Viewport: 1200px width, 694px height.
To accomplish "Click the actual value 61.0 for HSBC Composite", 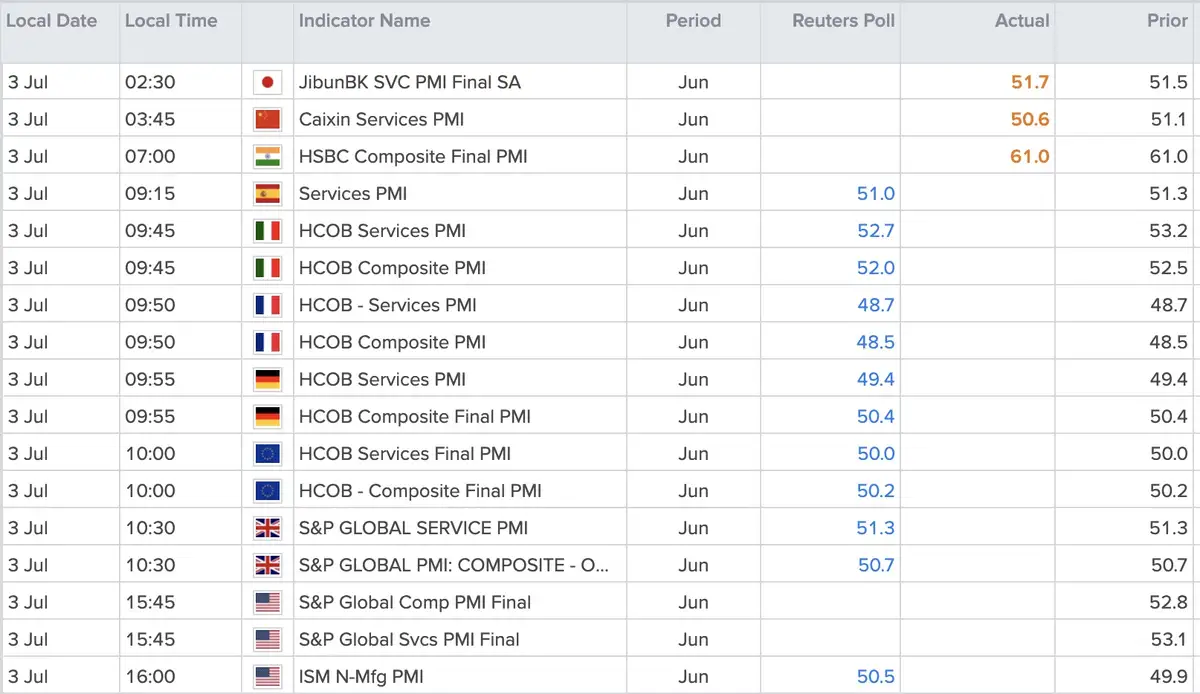I will click(1030, 156).
